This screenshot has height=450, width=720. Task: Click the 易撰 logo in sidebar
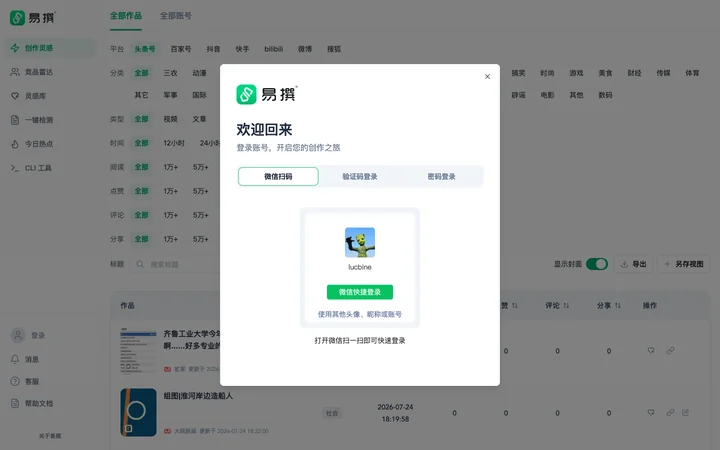click(x=33, y=18)
